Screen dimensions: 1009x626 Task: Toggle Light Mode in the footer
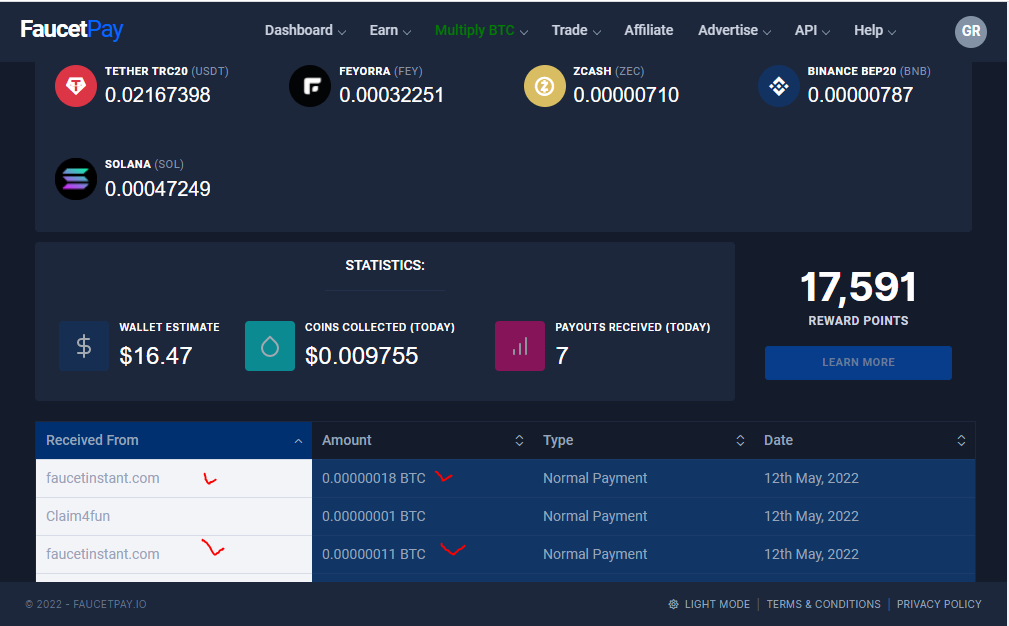click(x=709, y=604)
